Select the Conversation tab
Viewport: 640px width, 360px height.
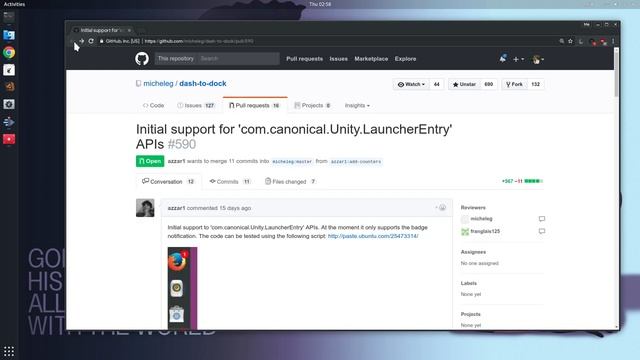point(168,182)
